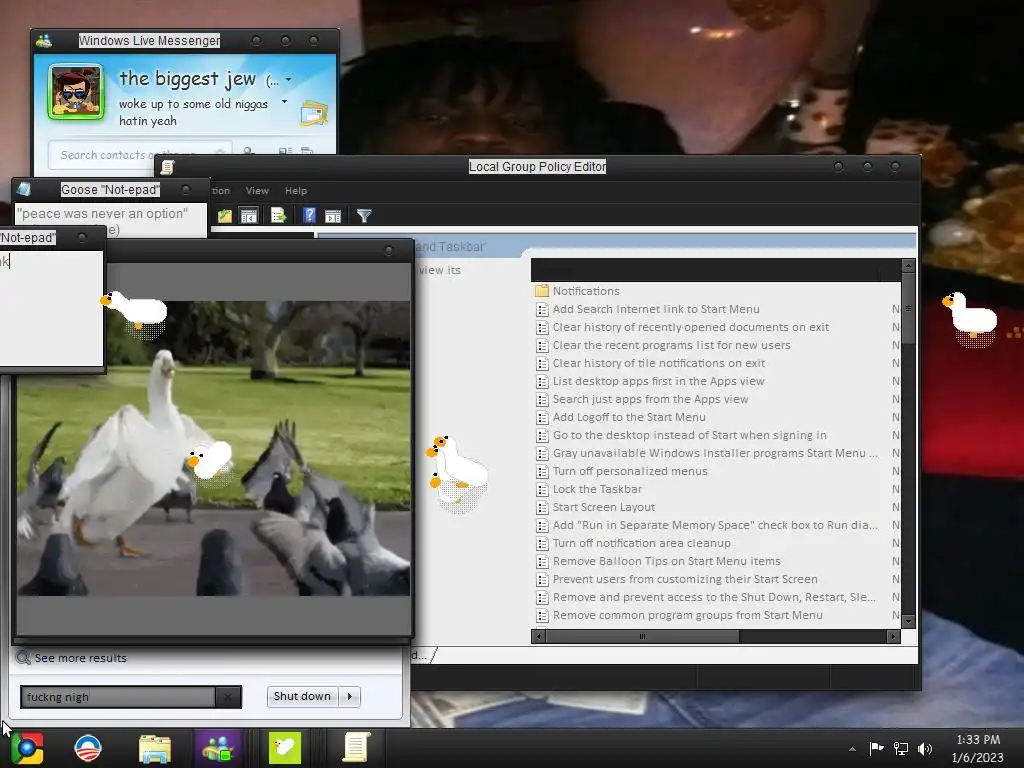This screenshot has width=1024, height=768.
Task: Click the Export List toolbar icon
Action: click(x=279, y=216)
